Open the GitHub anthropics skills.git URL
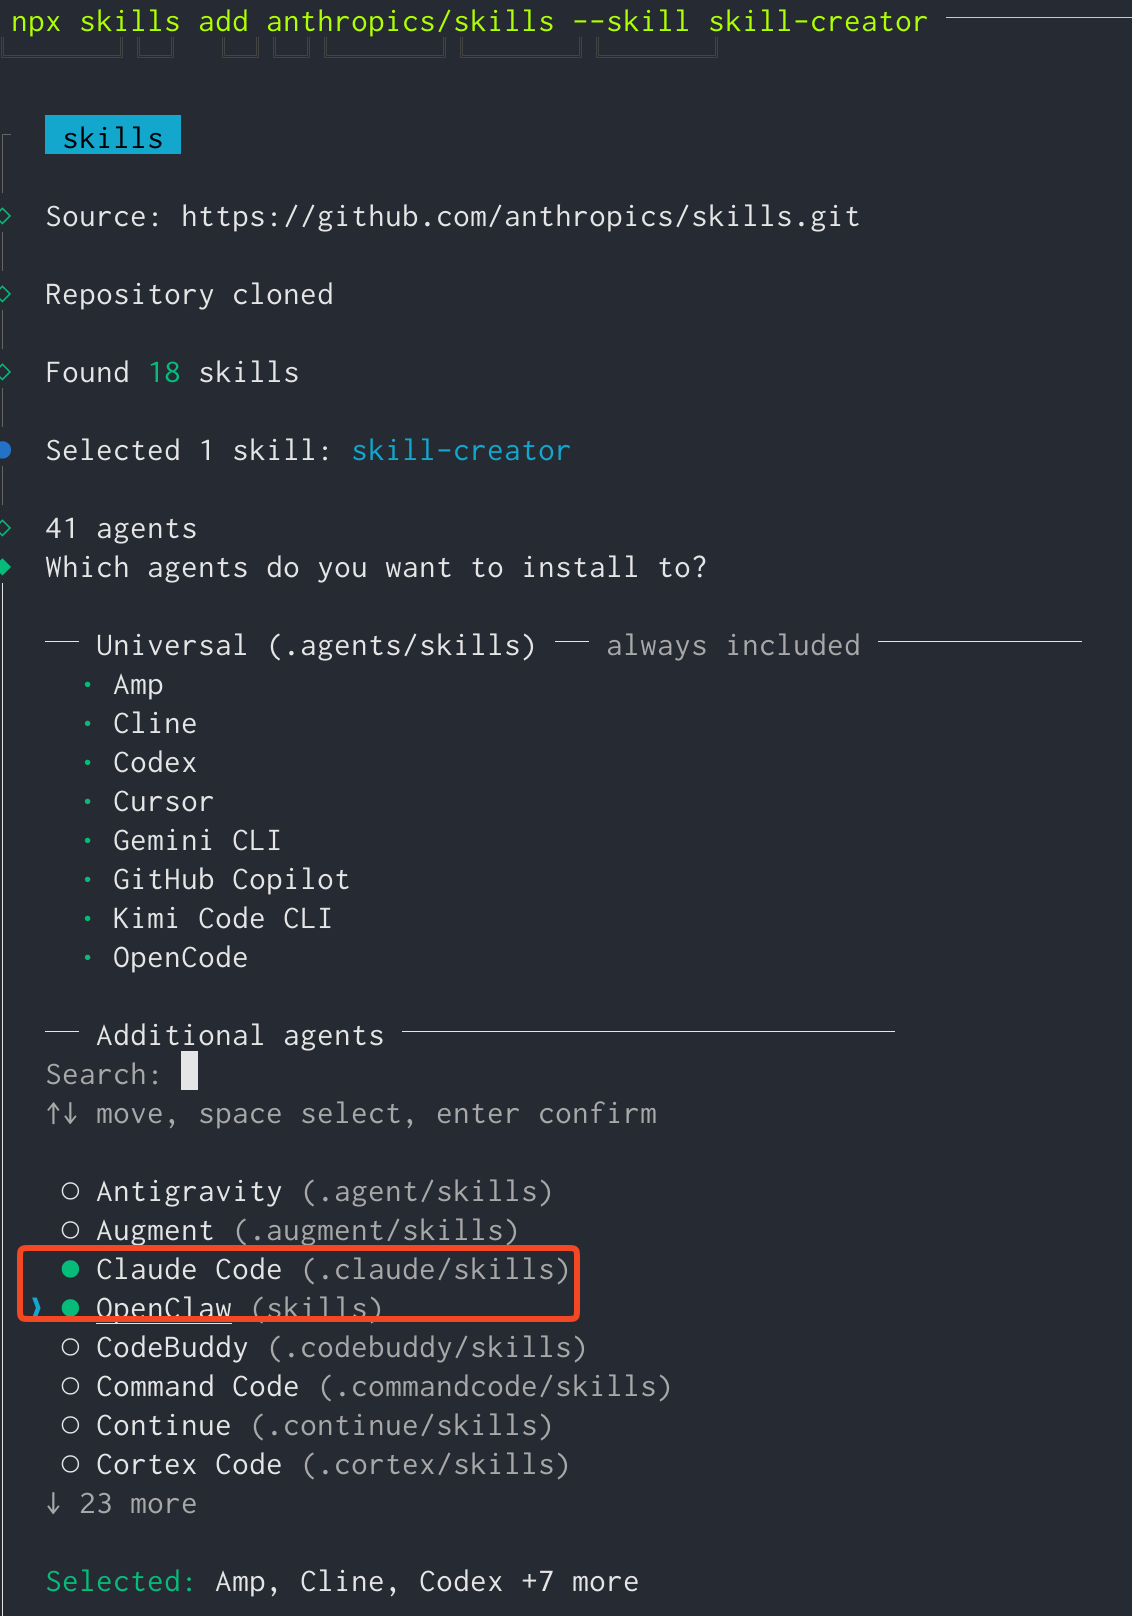The width and height of the screenshot is (1132, 1616). coord(520,217)
